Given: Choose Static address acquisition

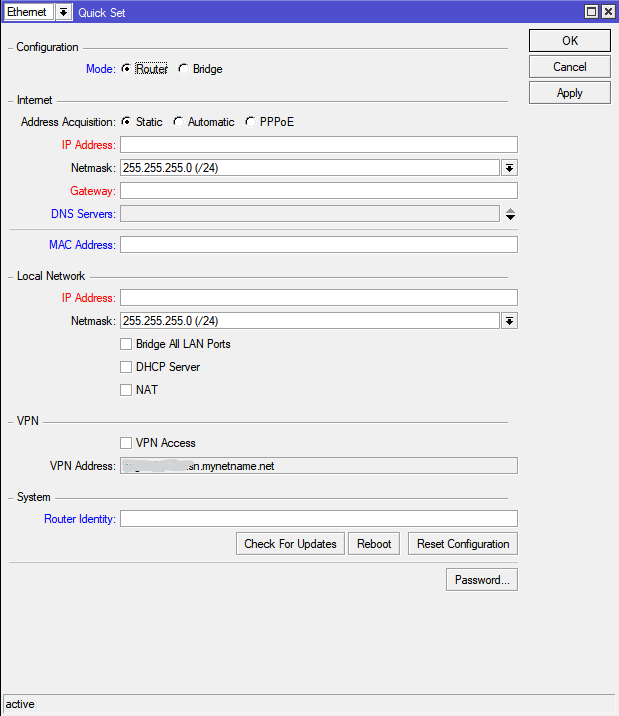Looking at the screenshot, I should coord(126,122).
